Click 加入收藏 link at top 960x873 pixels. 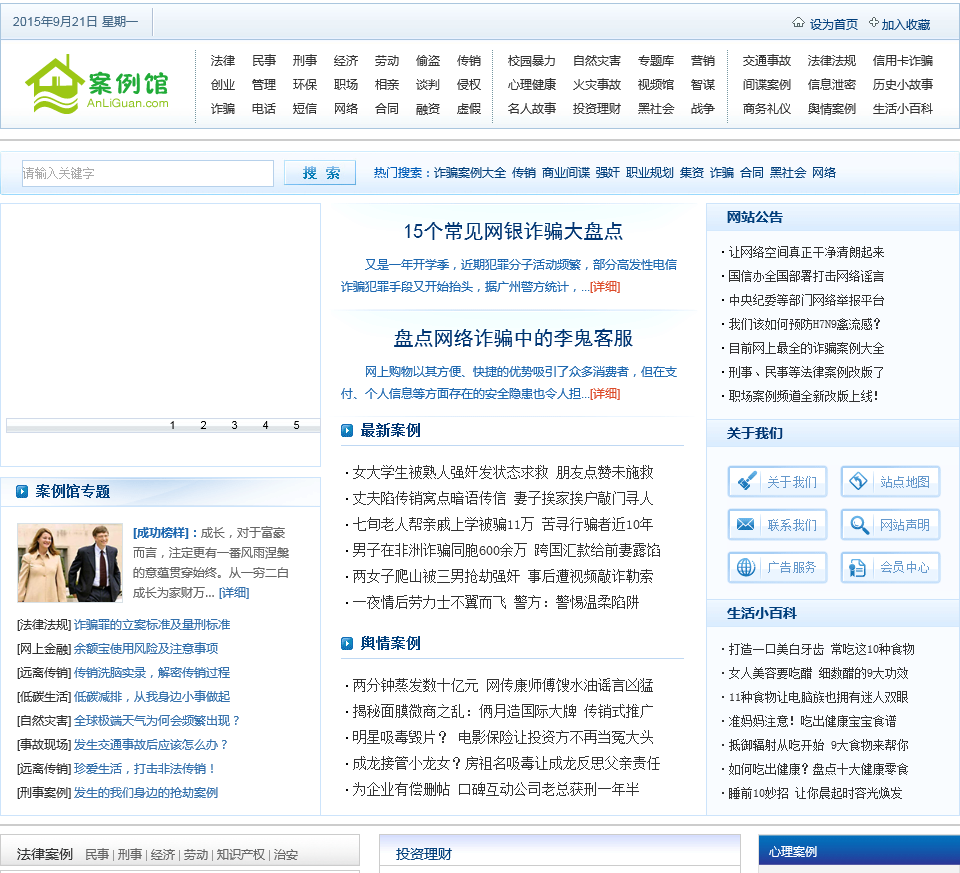906,24
